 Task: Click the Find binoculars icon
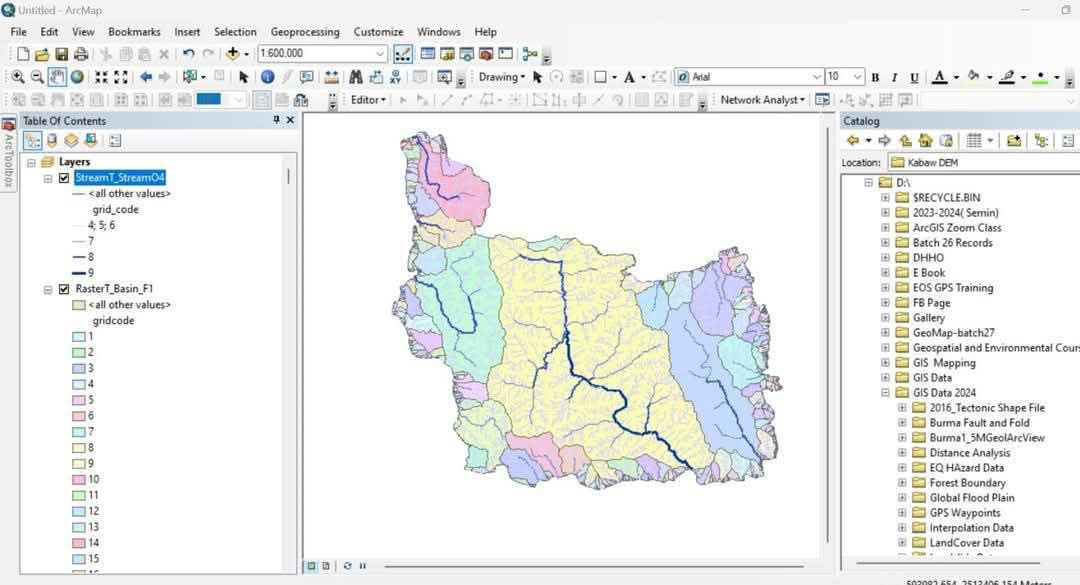point(355,77)
